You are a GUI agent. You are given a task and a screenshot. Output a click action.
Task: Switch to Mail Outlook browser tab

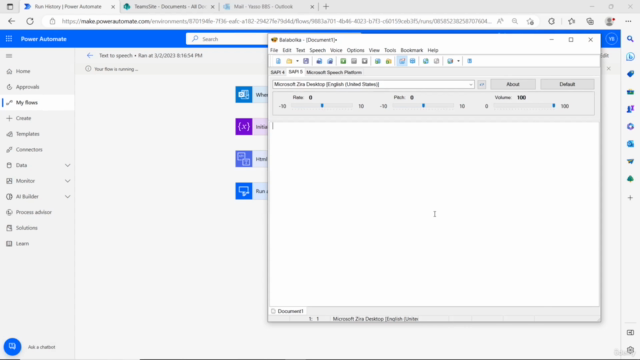coord(268,7)
